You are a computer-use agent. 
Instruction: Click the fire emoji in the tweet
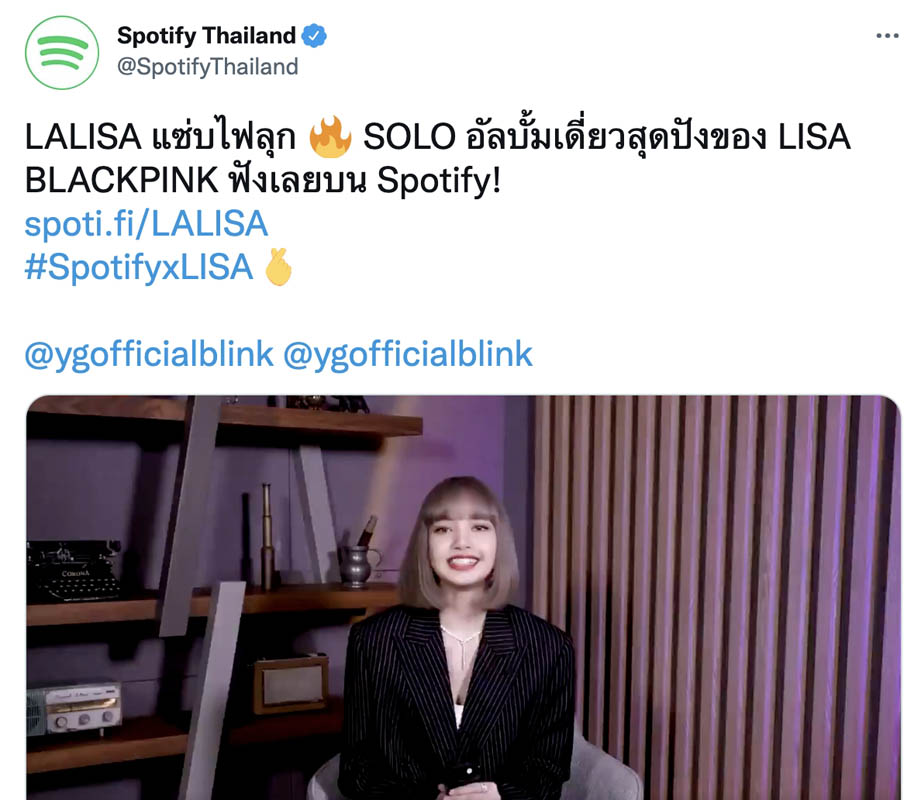[330, 136]
